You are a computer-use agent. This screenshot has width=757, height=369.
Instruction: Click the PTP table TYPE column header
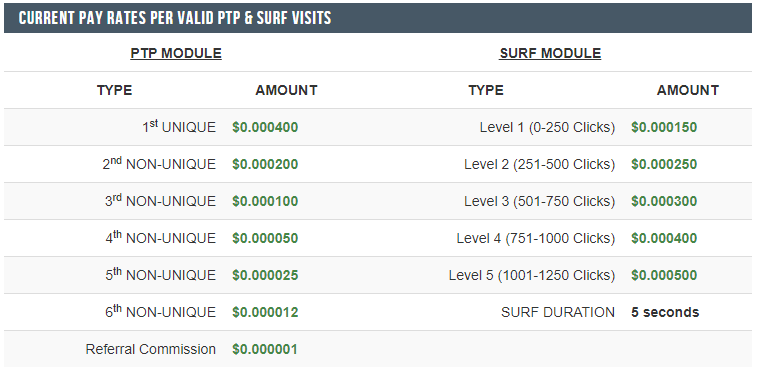[x=114, y=90]
